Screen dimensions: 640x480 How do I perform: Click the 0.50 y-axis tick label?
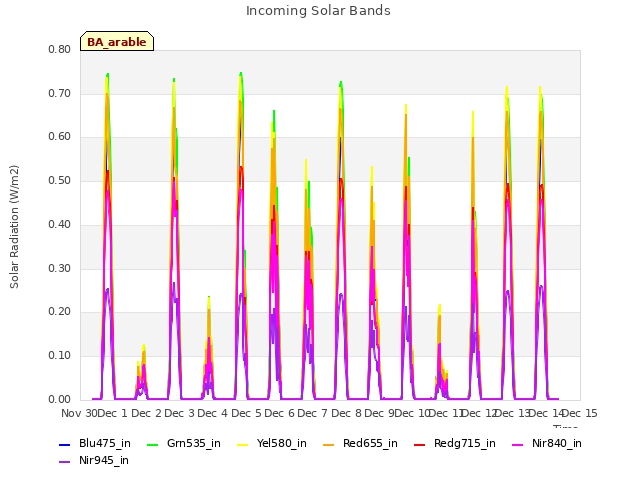coord(60,180)
